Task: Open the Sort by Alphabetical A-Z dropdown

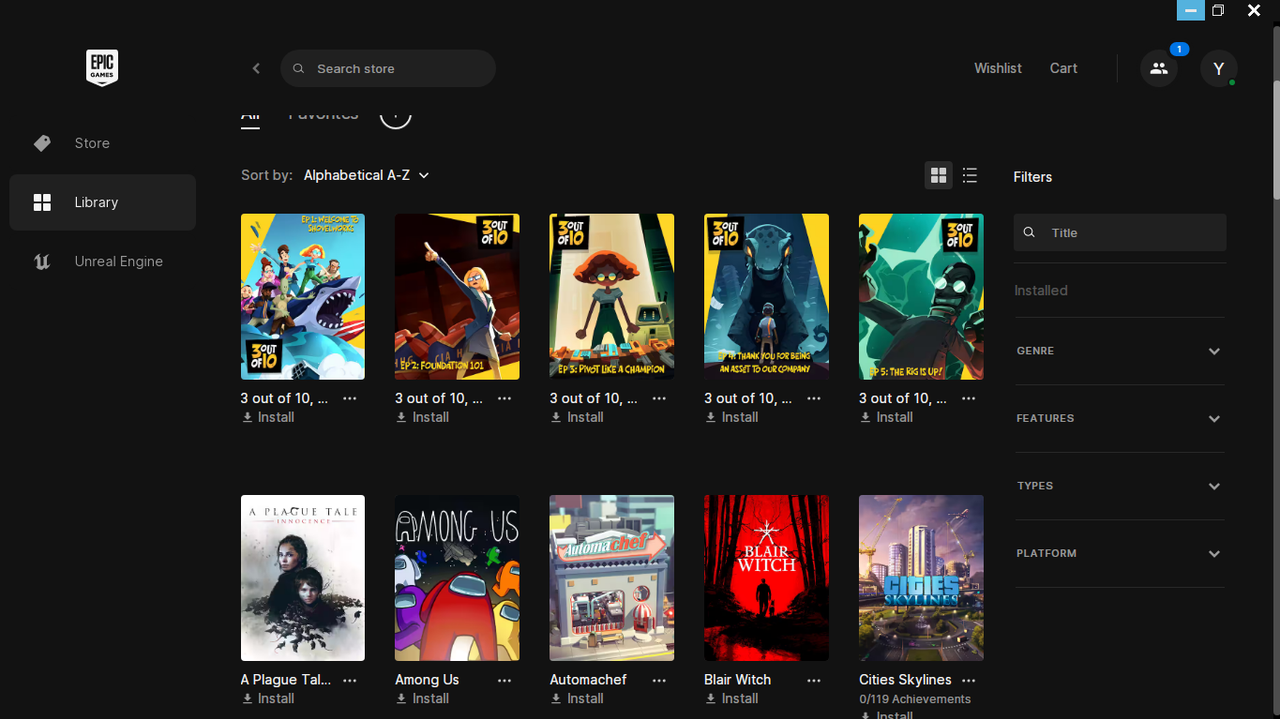Action: pyautogui.click(x=366, y=175)
